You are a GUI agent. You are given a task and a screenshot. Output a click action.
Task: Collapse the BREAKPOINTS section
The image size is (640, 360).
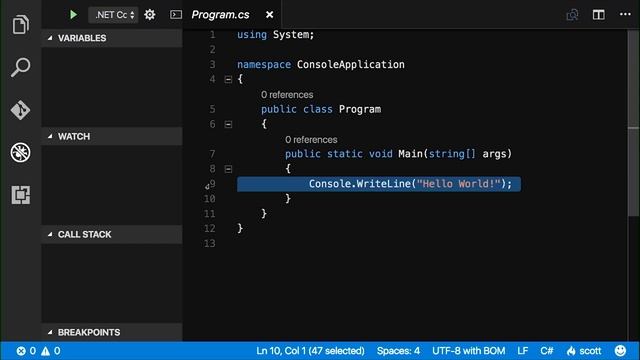point(112,332)
